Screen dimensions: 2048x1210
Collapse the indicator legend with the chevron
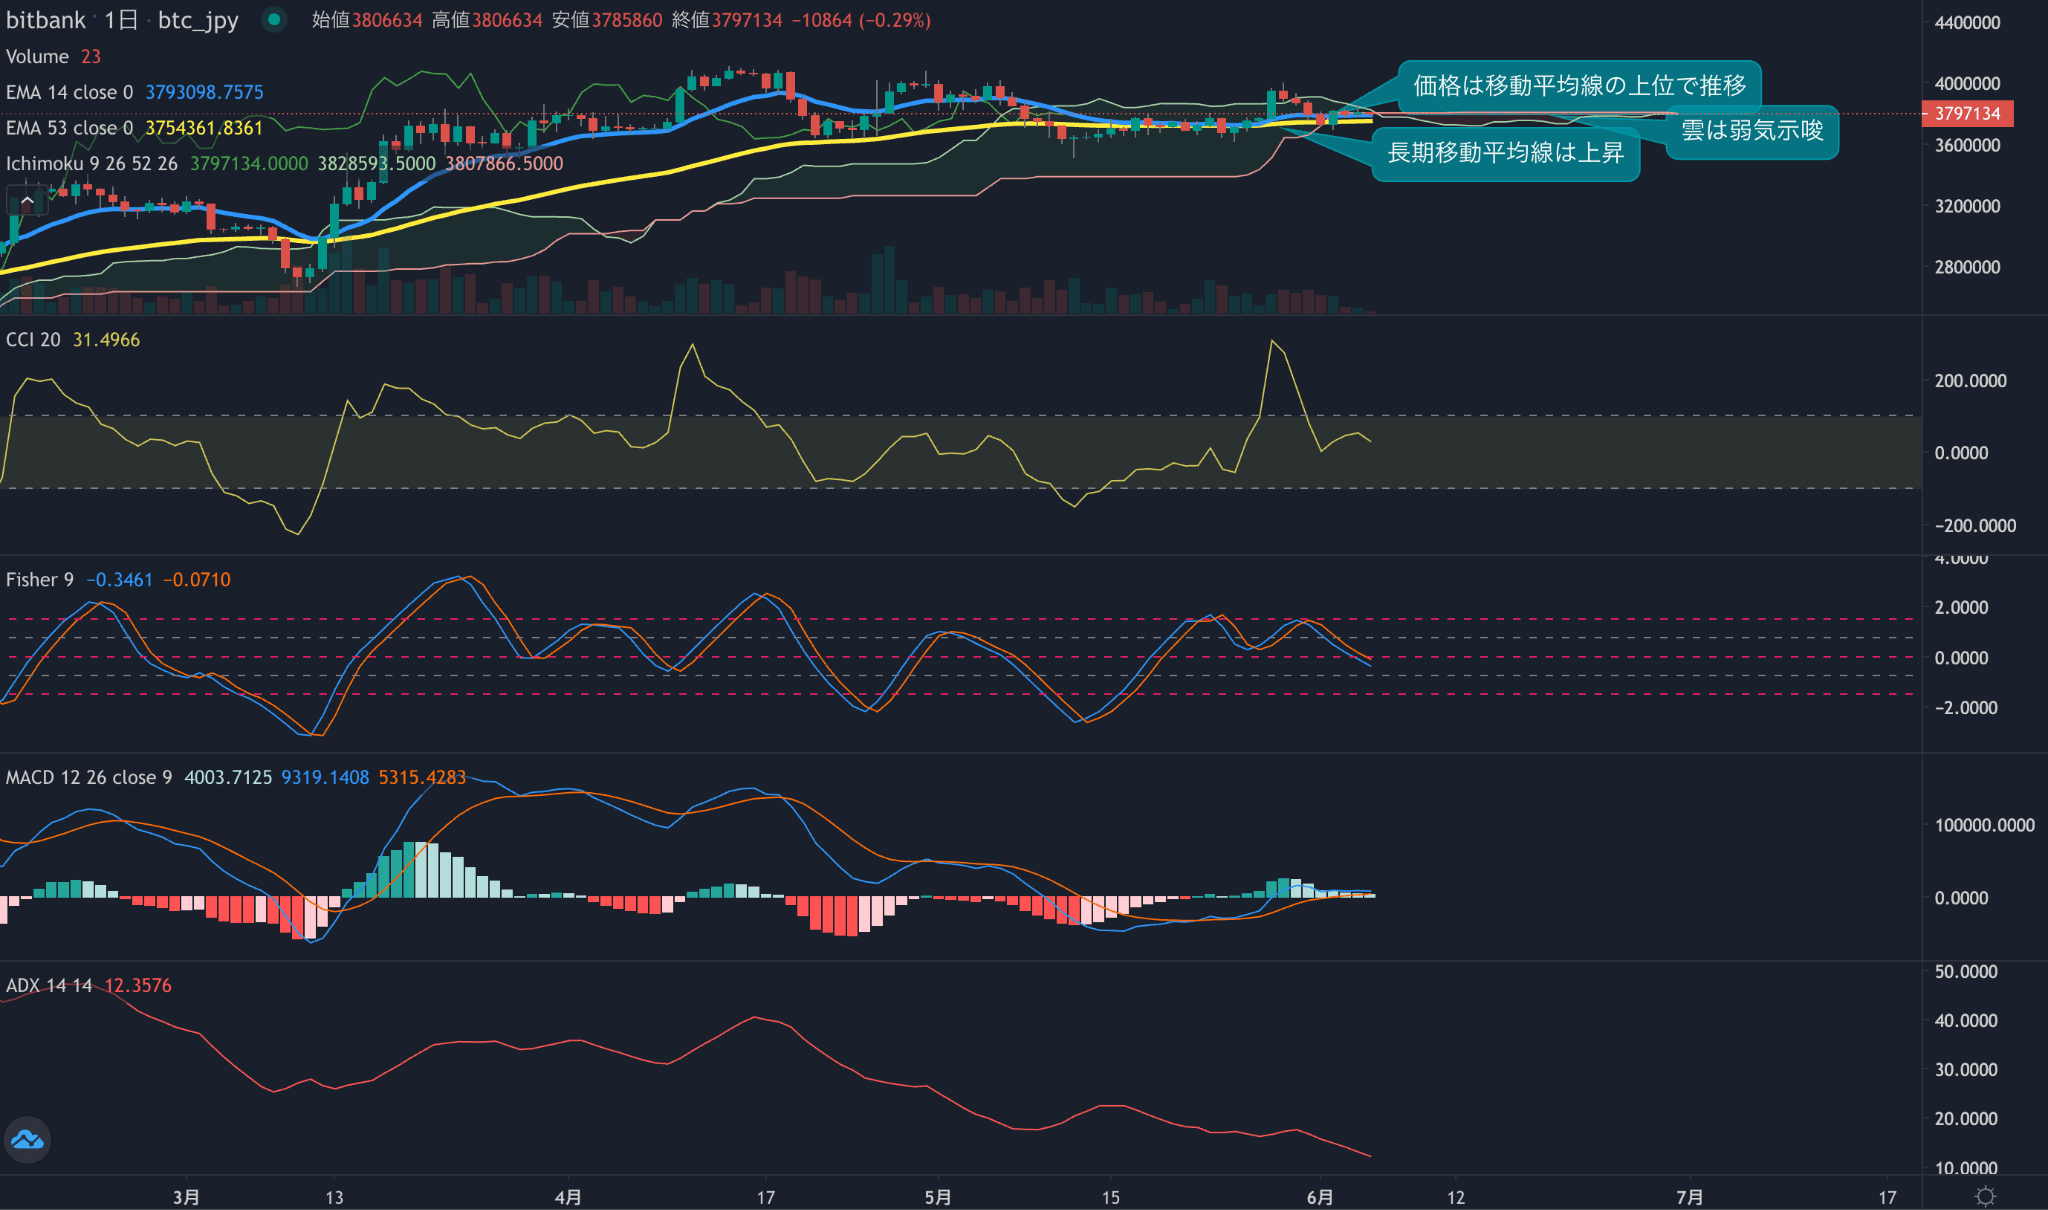point(27,202)
